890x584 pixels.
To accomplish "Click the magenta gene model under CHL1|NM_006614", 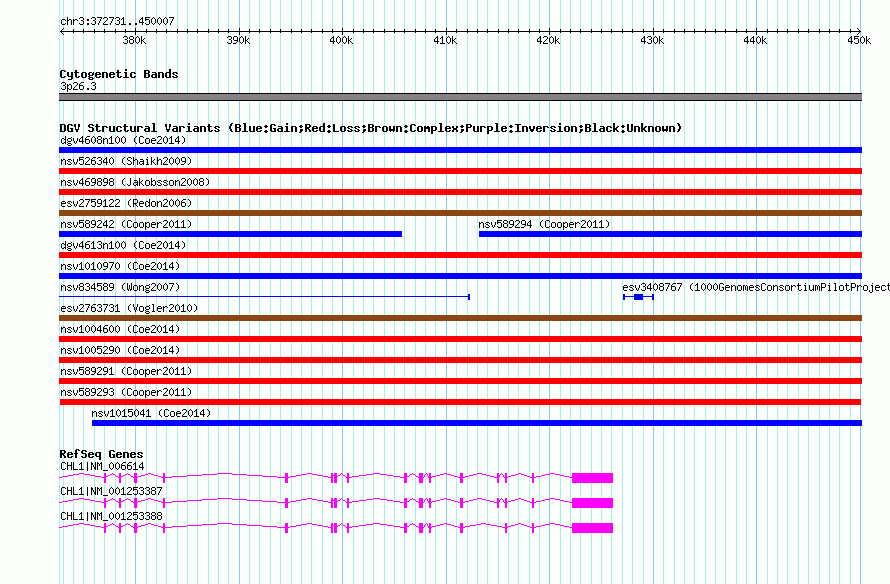I will point(336,478).
